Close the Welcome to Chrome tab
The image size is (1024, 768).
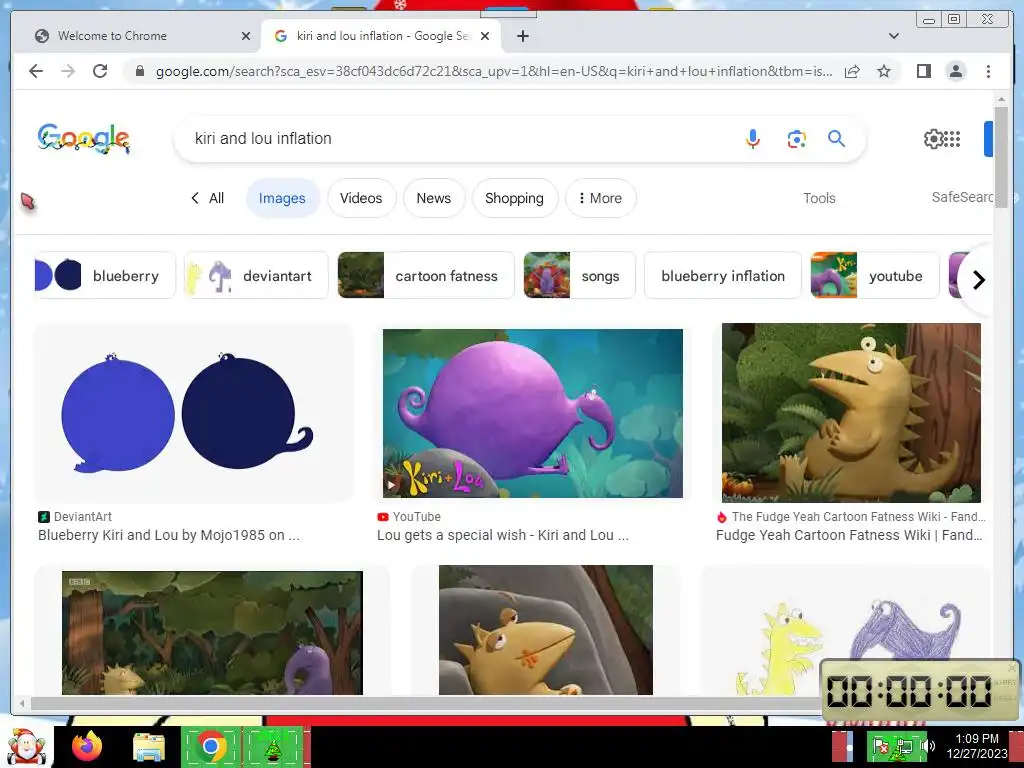coord(246,36)
